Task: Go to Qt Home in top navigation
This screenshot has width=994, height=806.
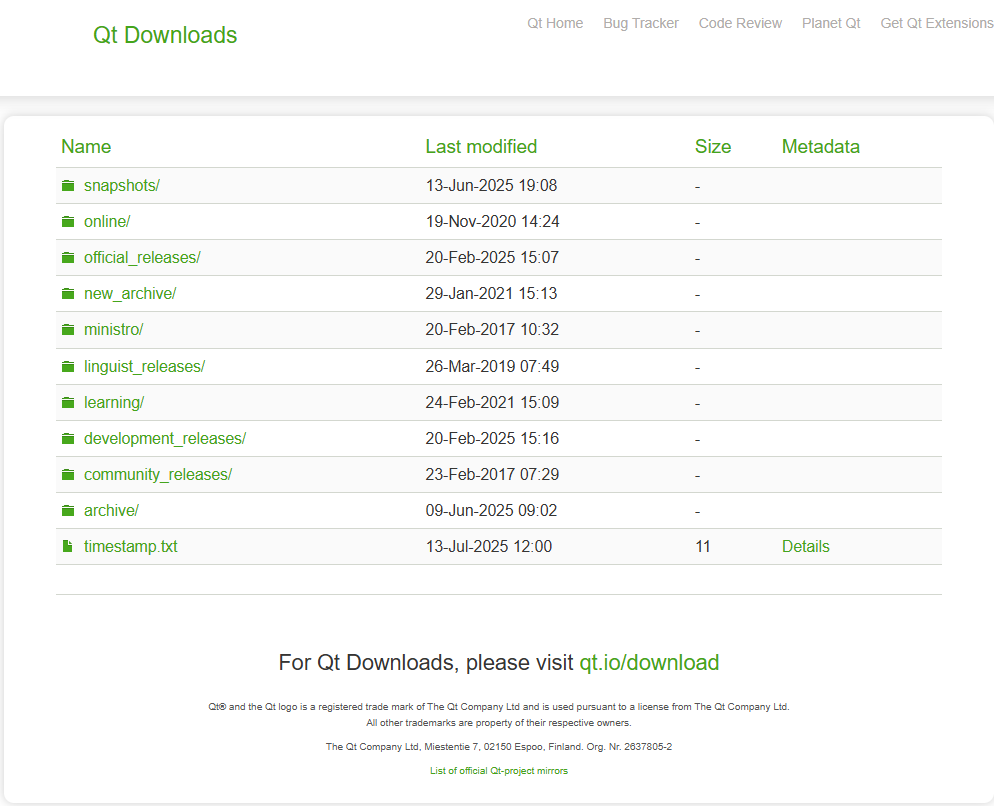Action: tap(555, 23)
